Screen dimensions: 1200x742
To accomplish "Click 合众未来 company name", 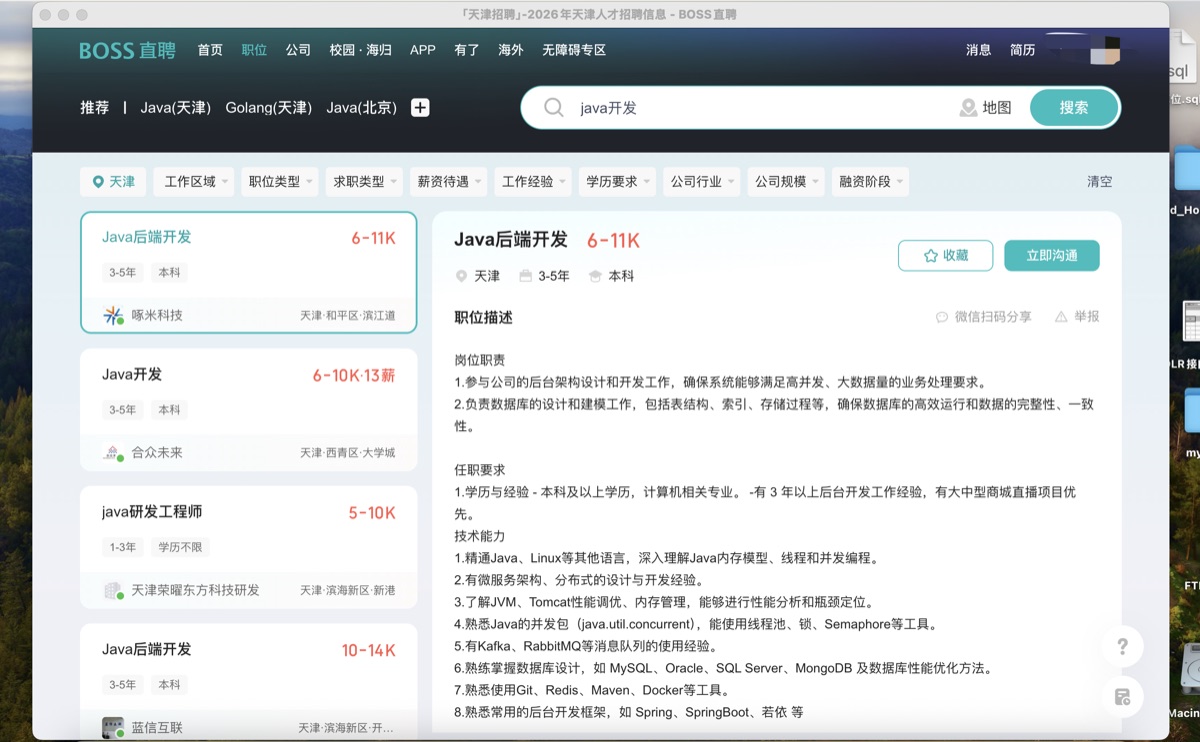I will click(157, 452).
